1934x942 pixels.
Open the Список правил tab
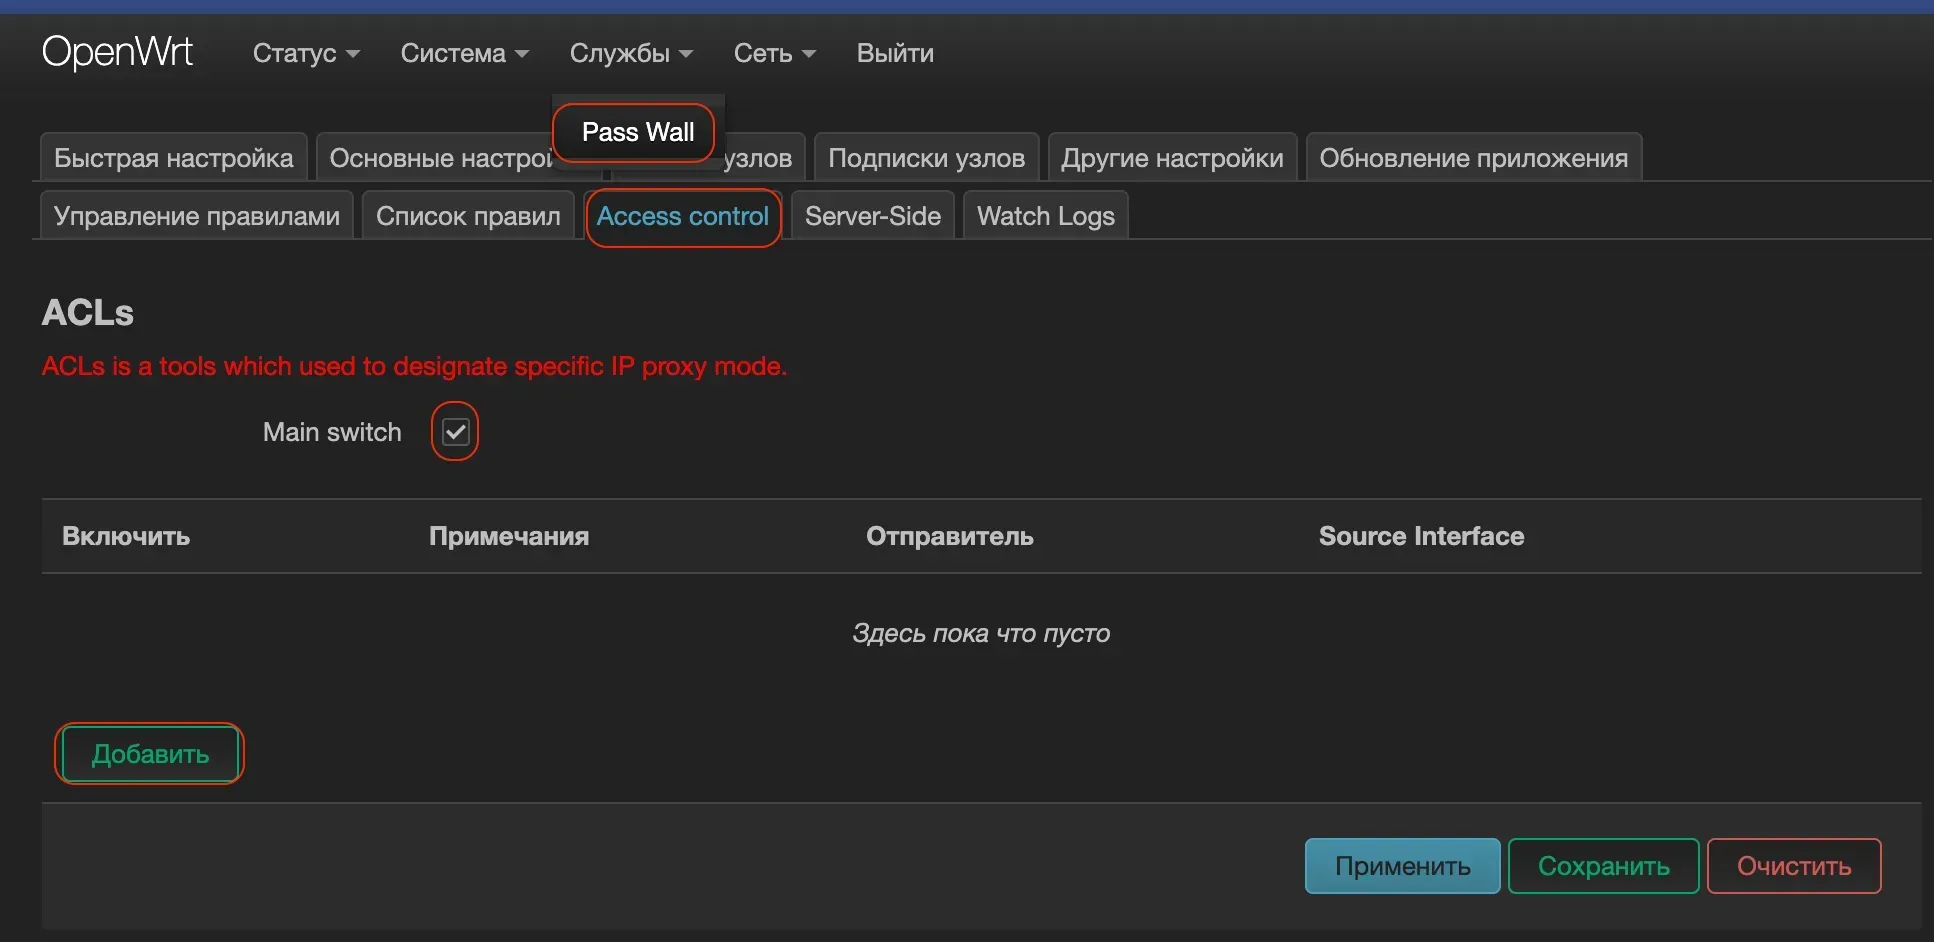coord(468,216)
